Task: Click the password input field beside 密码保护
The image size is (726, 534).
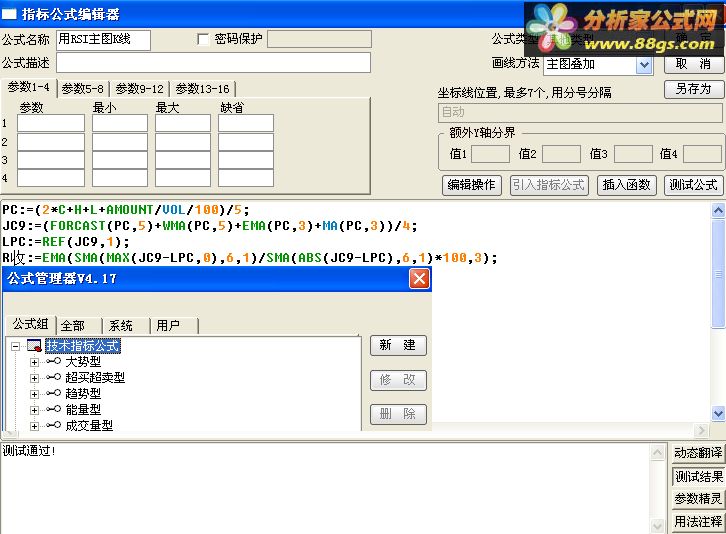Action: click(319, 39)
